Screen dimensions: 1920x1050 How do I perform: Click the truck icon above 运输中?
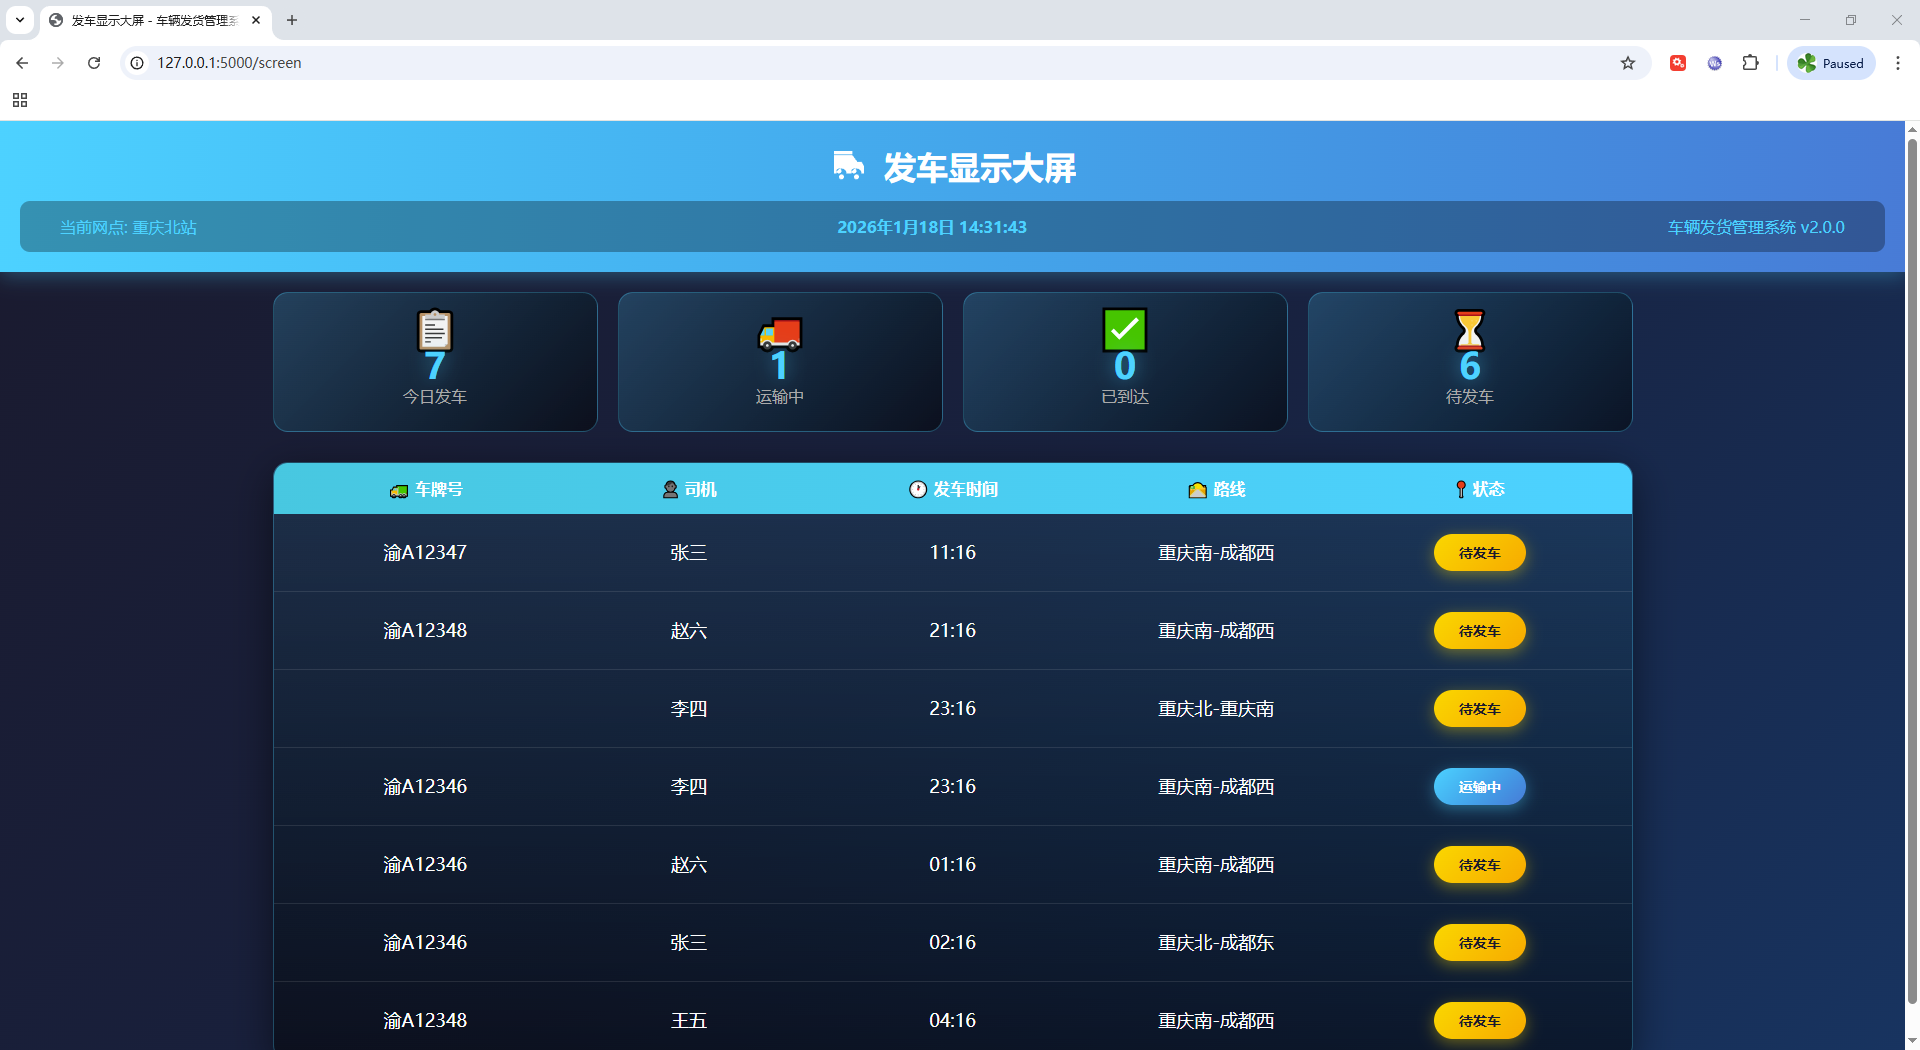coord(780,333)
